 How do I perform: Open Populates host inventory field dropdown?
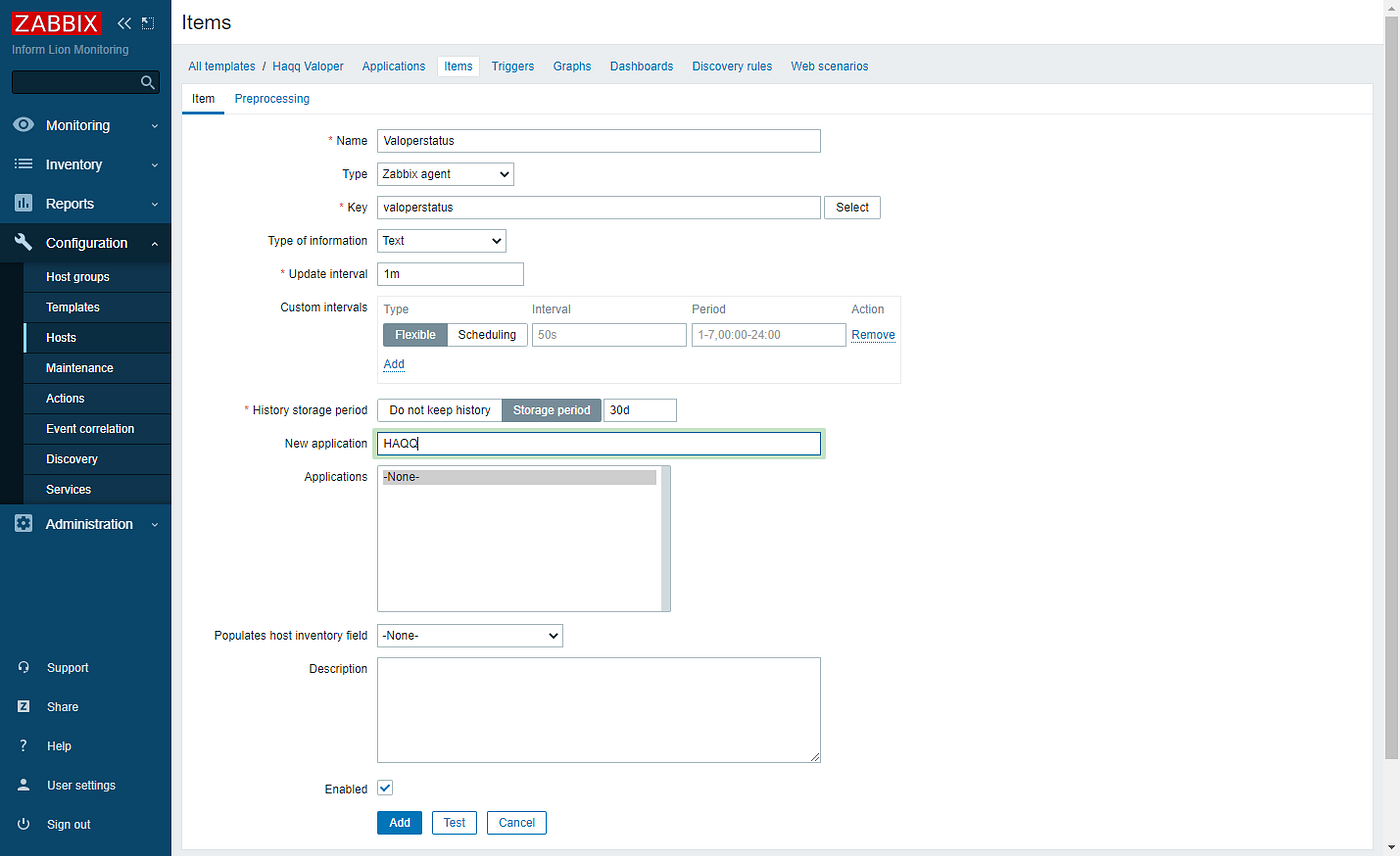pos(470,635)
